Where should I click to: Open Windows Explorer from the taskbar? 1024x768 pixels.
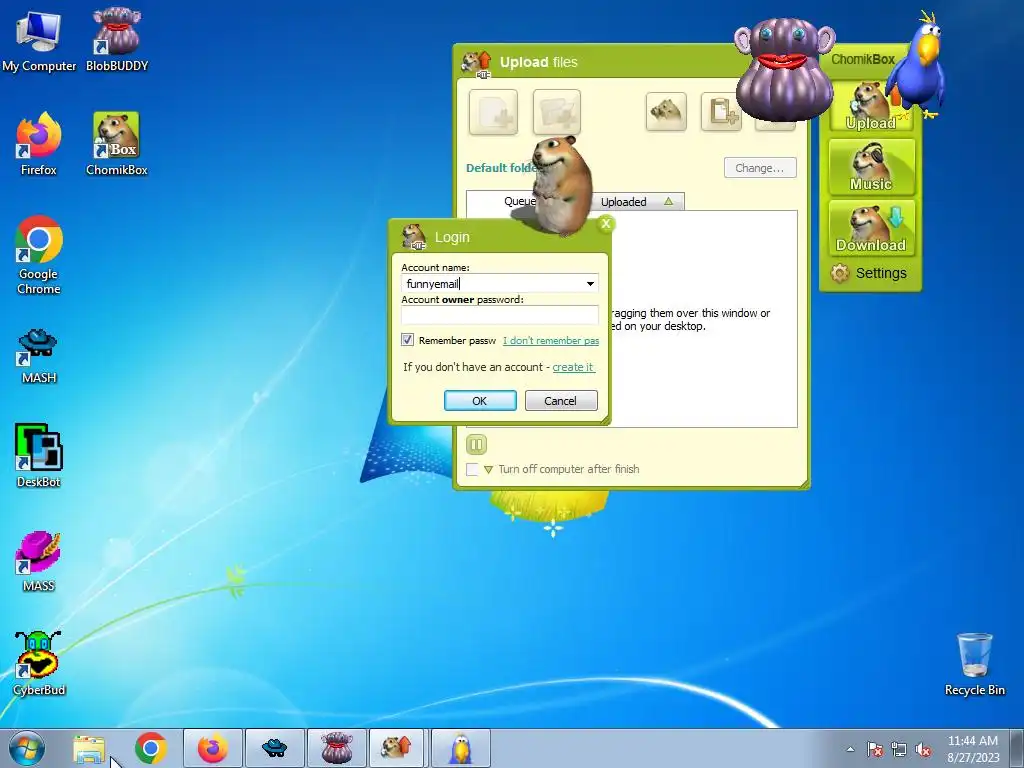point(89,748)
